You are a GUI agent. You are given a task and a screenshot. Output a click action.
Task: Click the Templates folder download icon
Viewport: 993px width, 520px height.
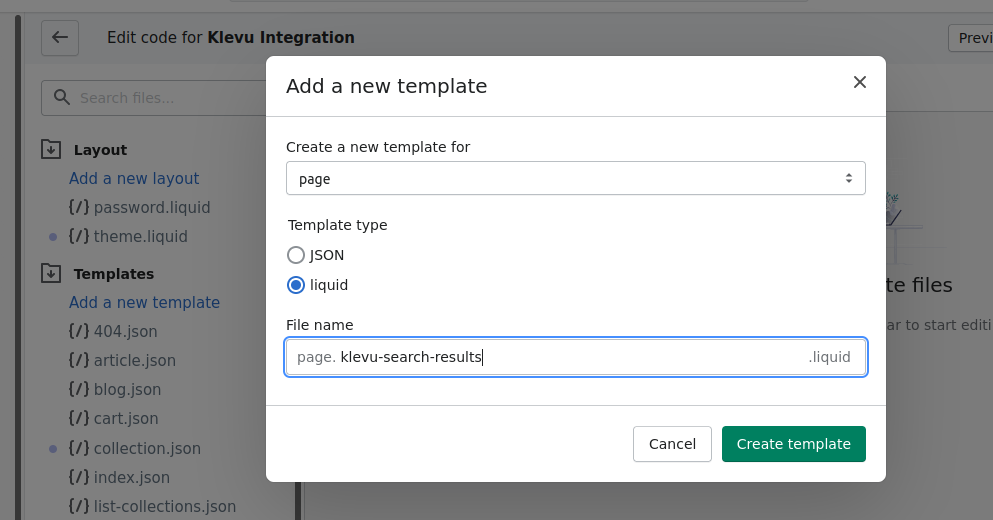click(x=51, y=273)
